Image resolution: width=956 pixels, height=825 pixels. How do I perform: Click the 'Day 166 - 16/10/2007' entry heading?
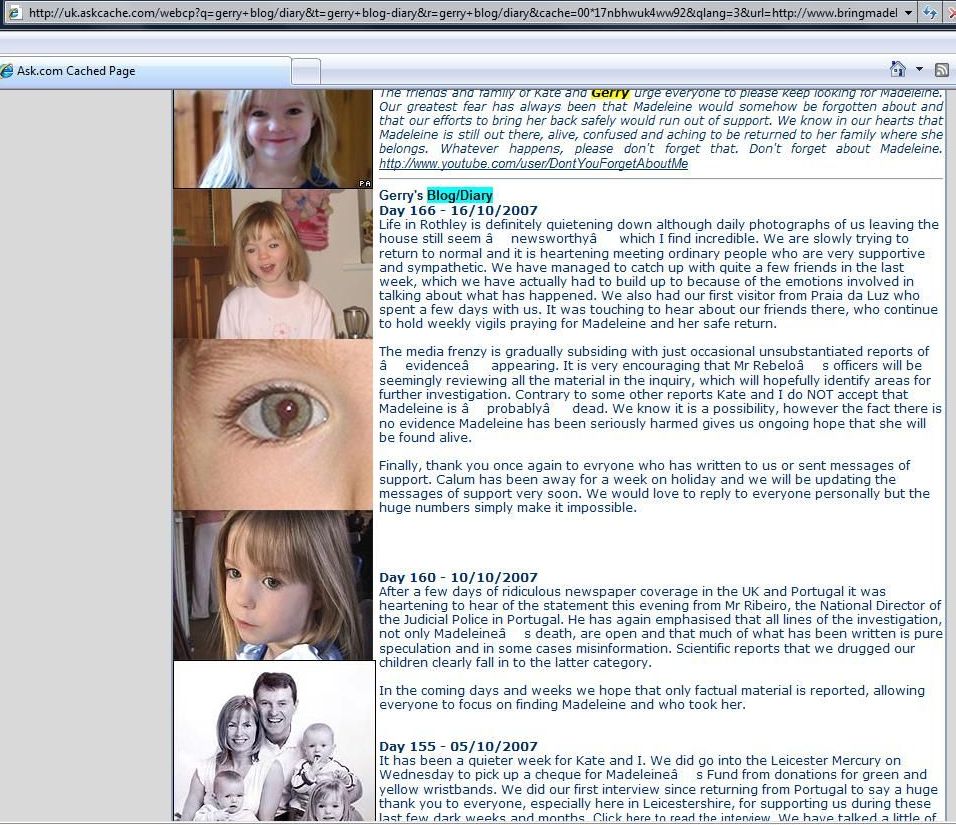click(x=458, y=211)
